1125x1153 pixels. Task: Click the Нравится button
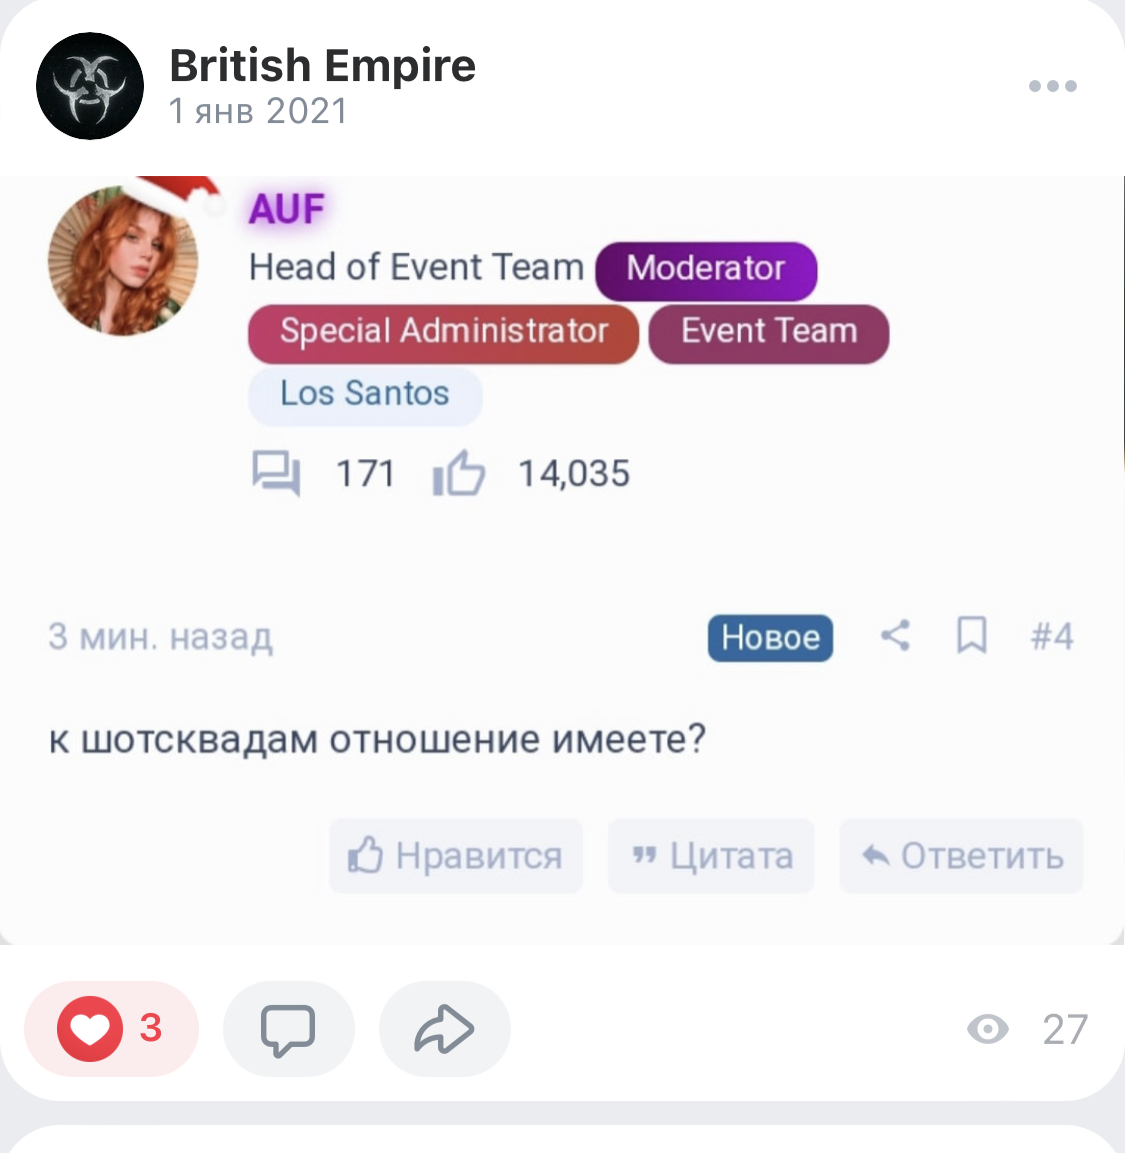456,856
